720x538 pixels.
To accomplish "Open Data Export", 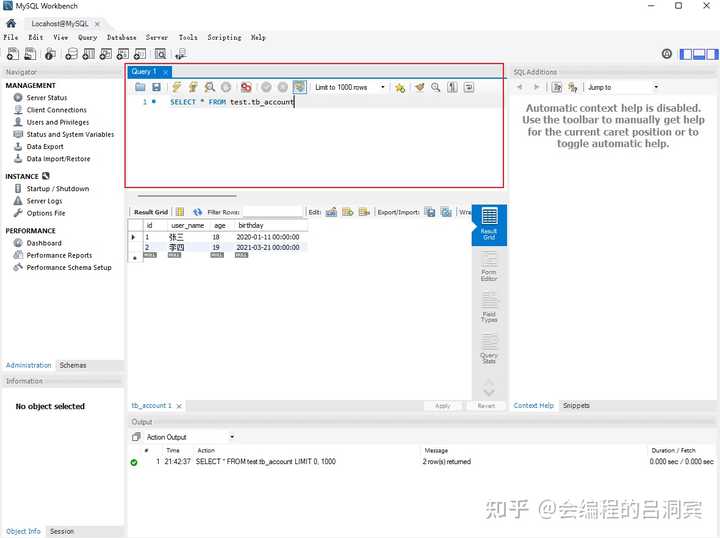I will pos(45,146).
